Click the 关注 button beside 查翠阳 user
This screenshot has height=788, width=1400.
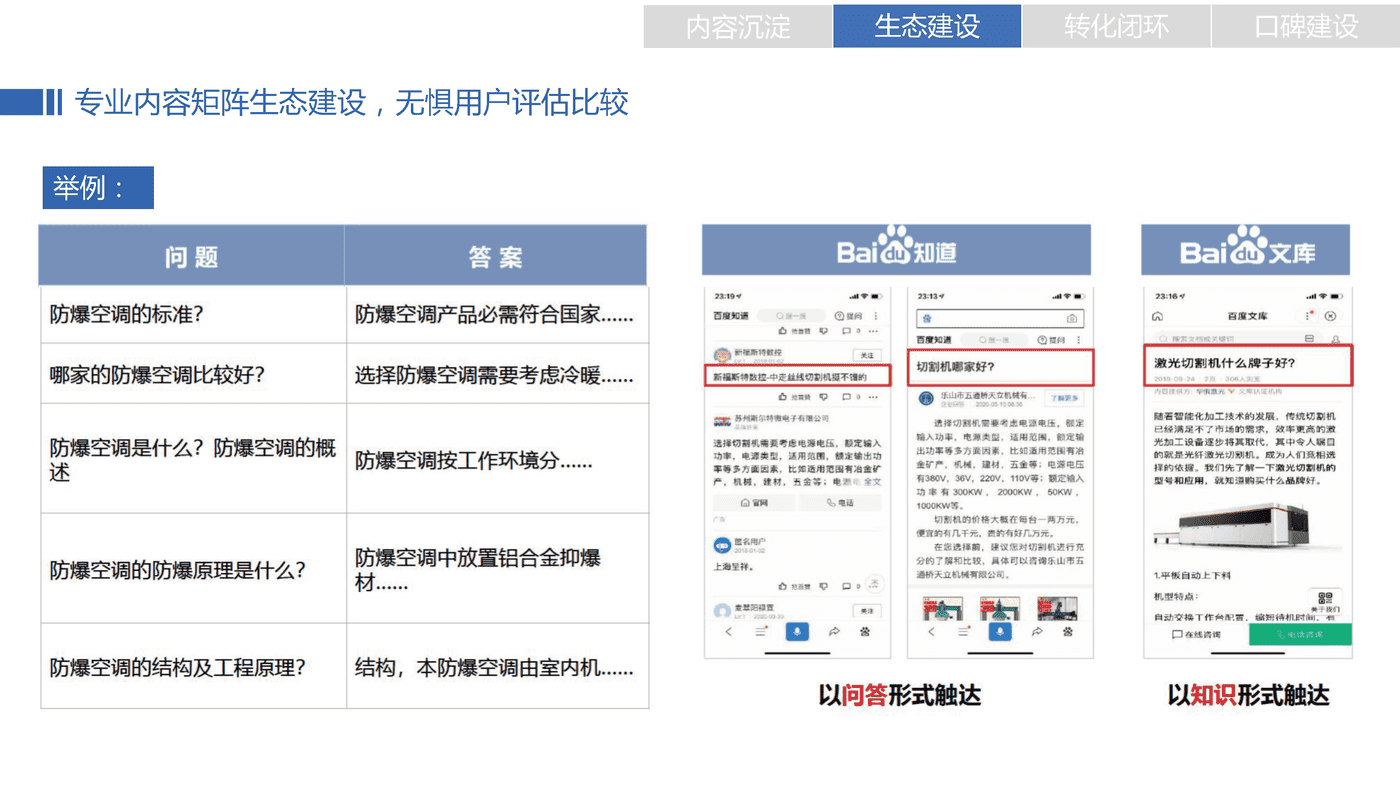(x=866, y=610)
